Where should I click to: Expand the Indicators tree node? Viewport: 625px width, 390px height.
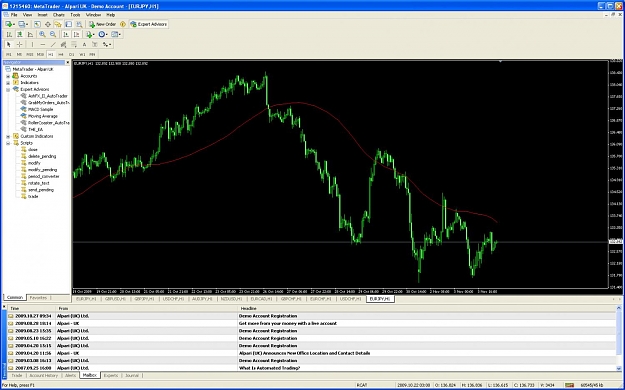click(8, 83)
